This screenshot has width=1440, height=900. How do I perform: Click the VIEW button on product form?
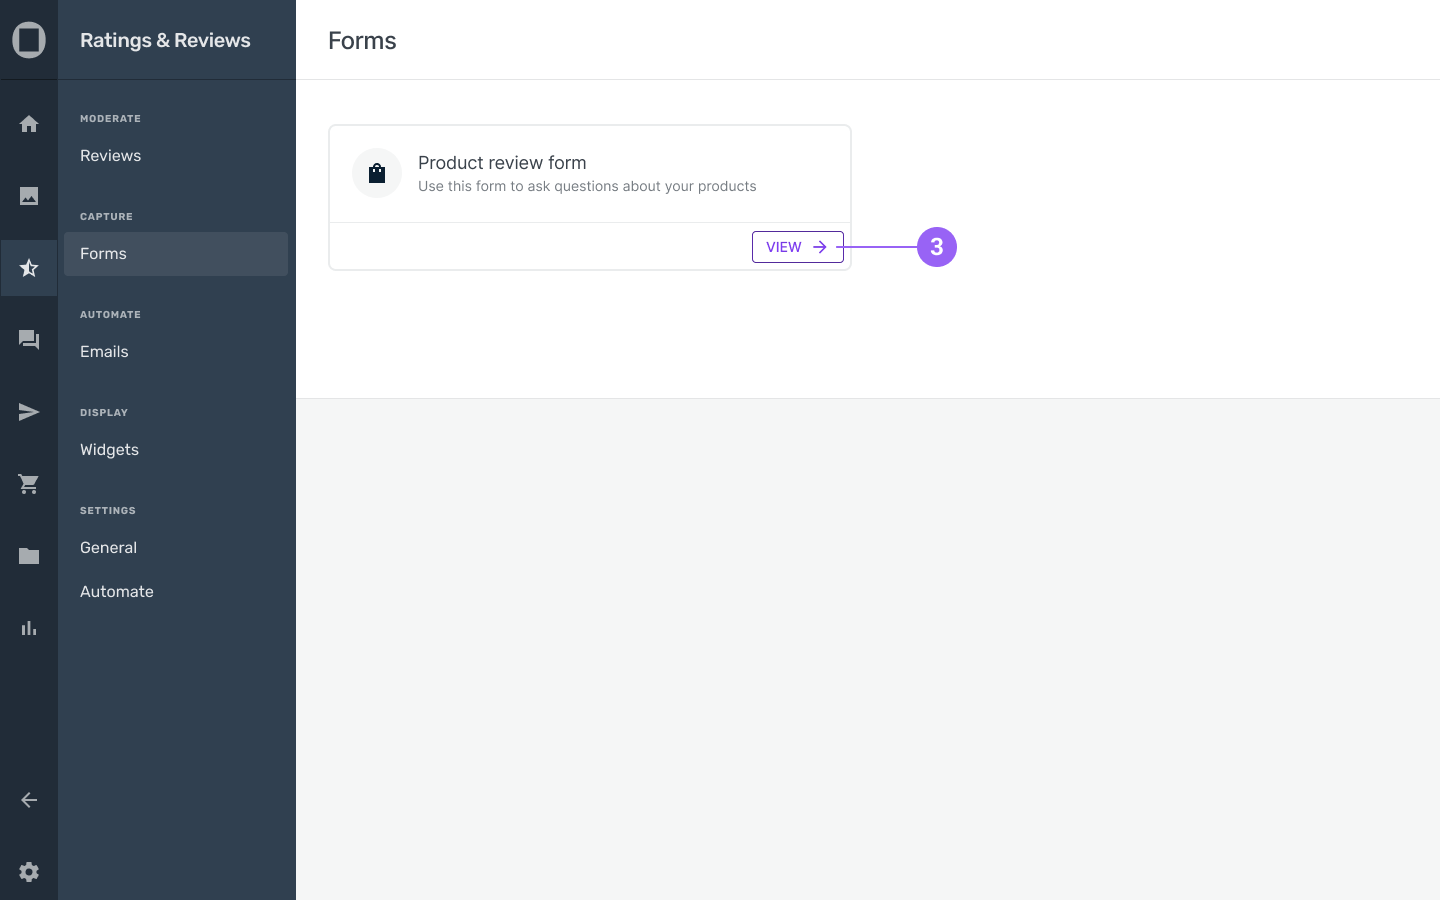pyautogui.click(x=797, y=247)
